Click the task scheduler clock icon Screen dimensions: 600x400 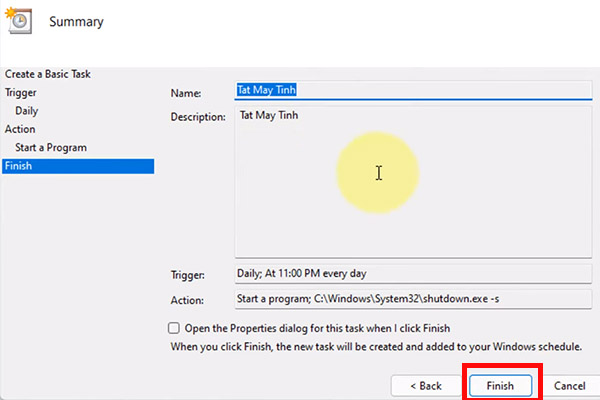pyautogui.click(x=19, y=21)
